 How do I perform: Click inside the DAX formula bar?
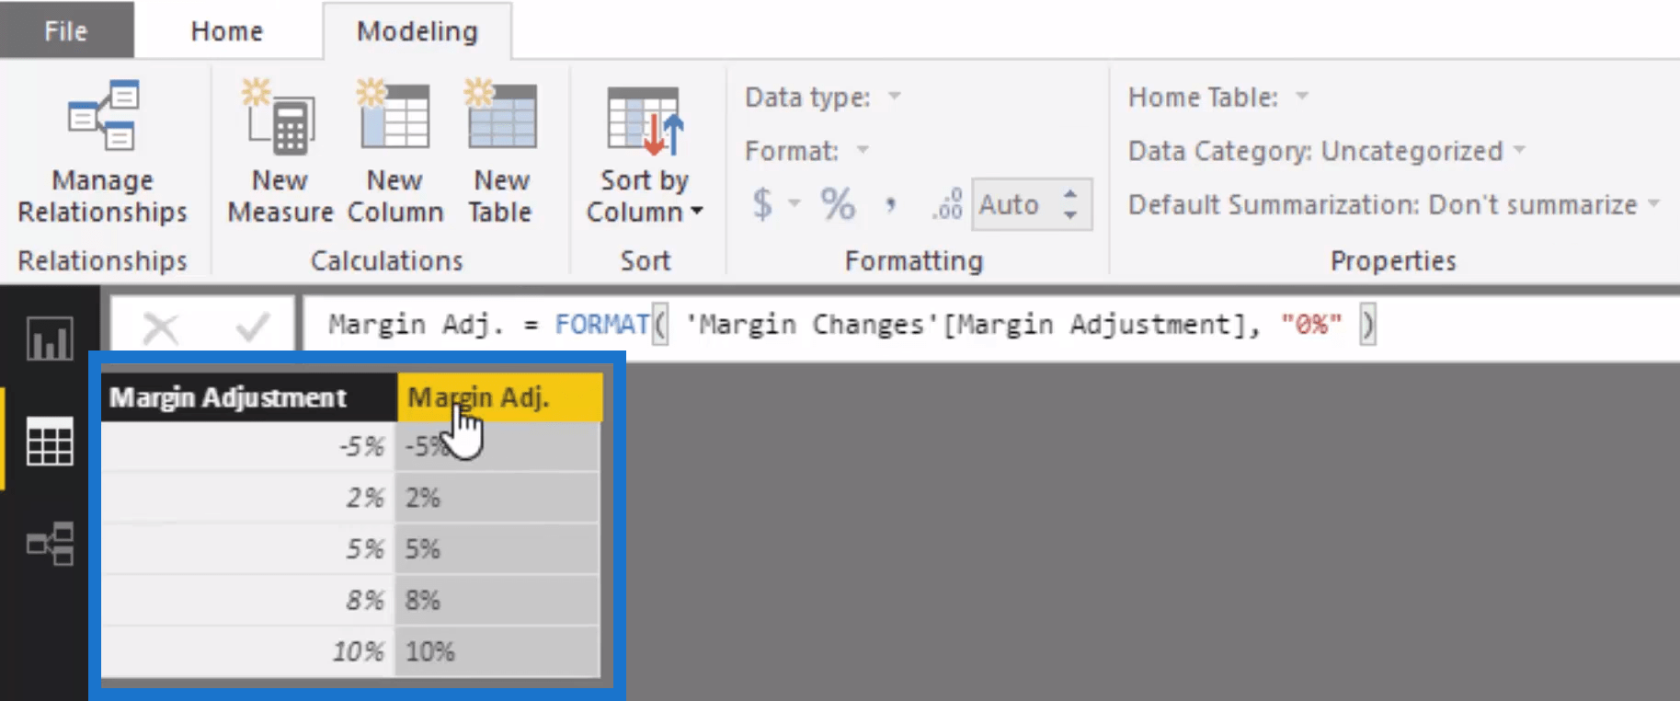point(990,325)
